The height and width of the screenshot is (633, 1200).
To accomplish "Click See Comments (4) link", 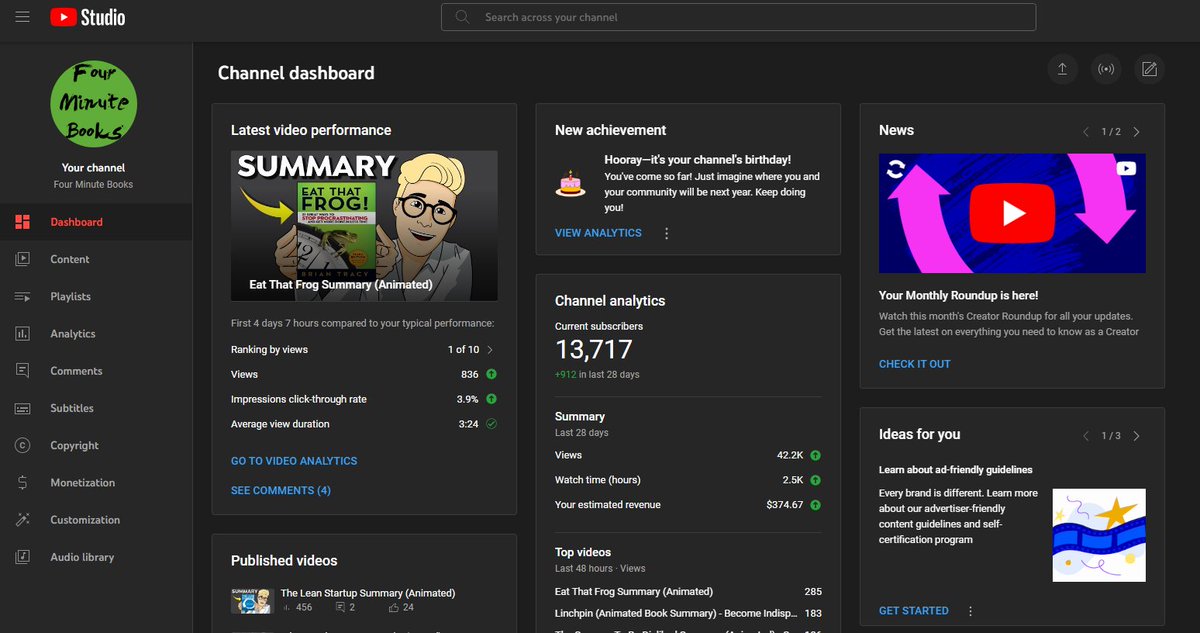I will pos(281,490).
